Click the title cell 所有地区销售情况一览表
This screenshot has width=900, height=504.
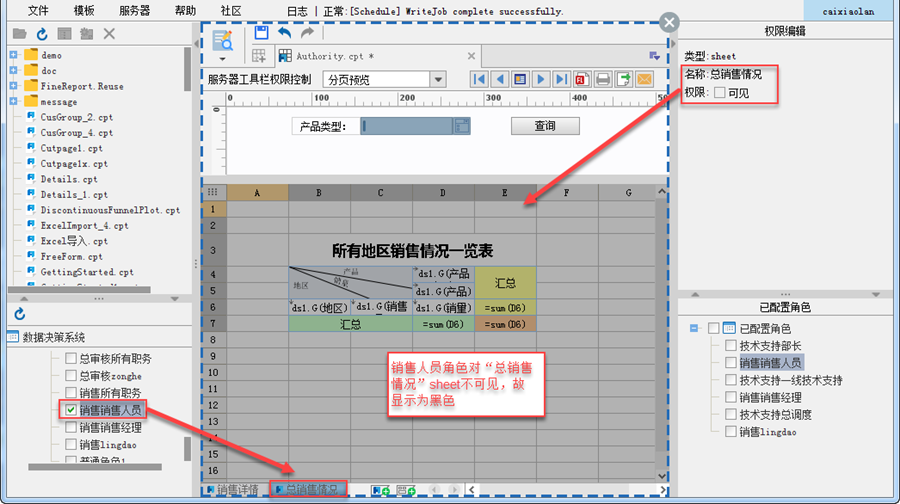coord(412,250)
